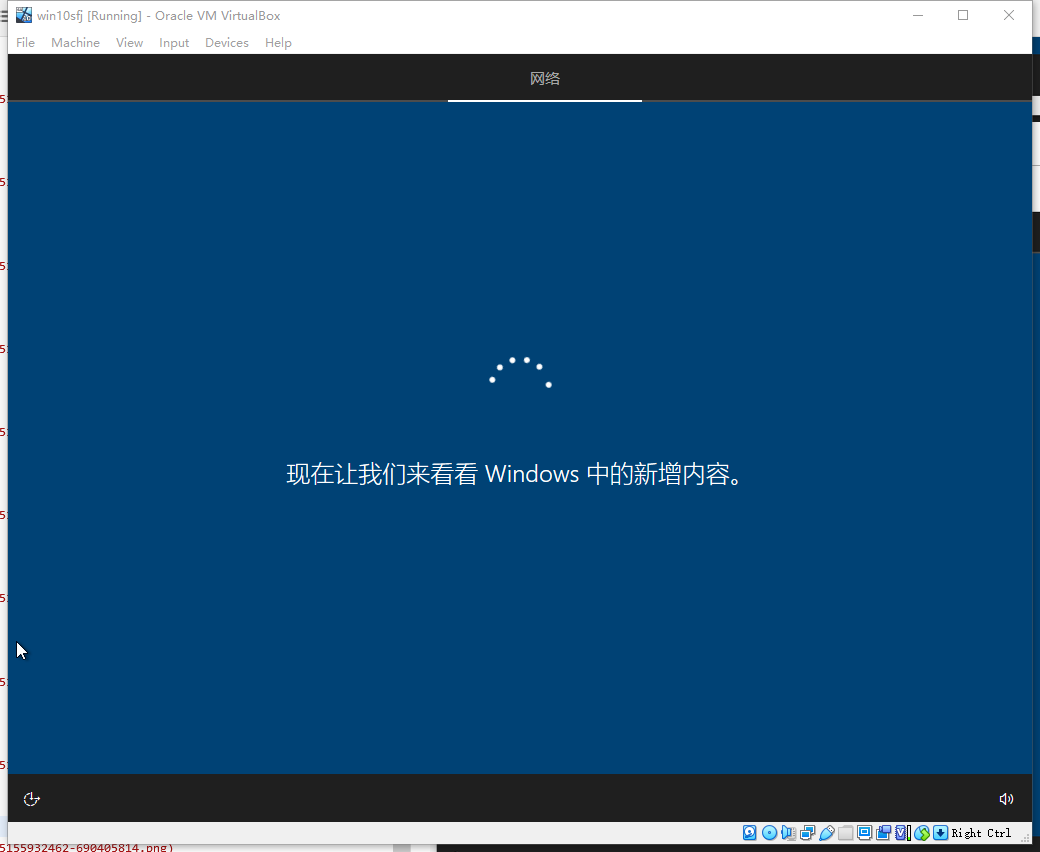Image resolution: width=1040 pixels, height=852 pixels.
Task: Click the hard disk activity status icon
Action: point(749,833)
